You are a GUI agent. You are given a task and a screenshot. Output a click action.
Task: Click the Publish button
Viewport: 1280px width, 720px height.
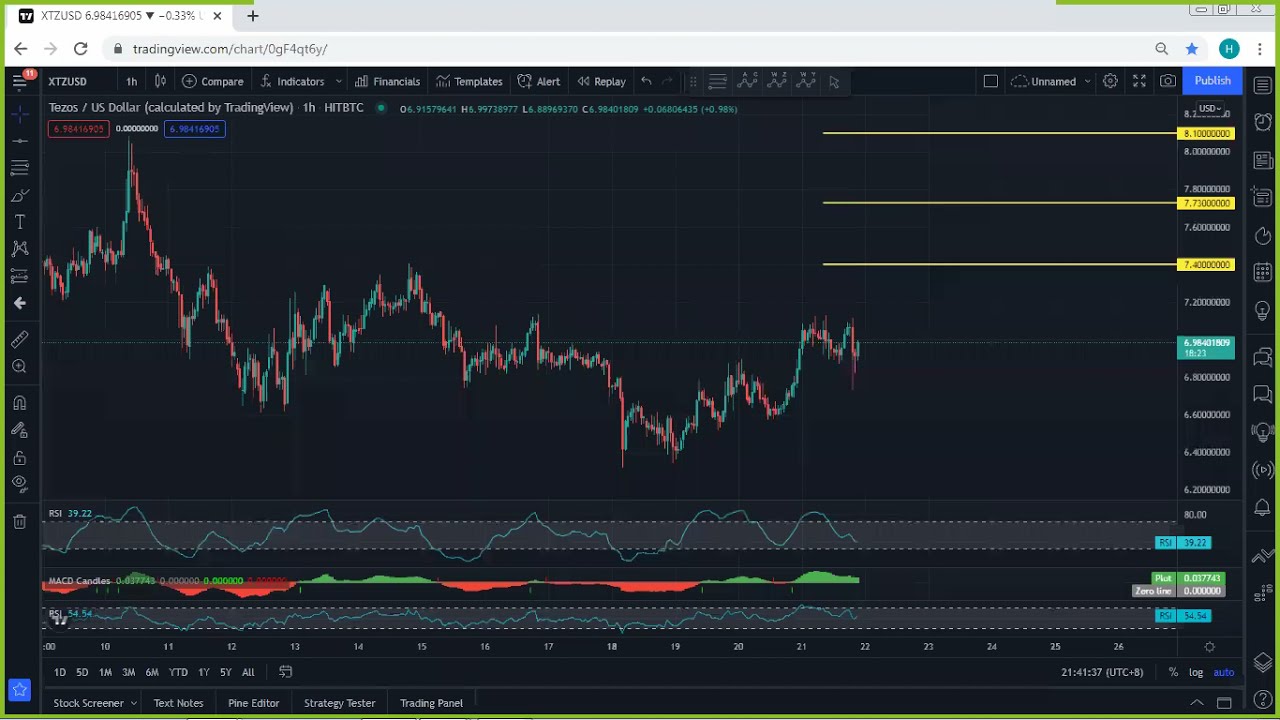(x=1212, y=81)
